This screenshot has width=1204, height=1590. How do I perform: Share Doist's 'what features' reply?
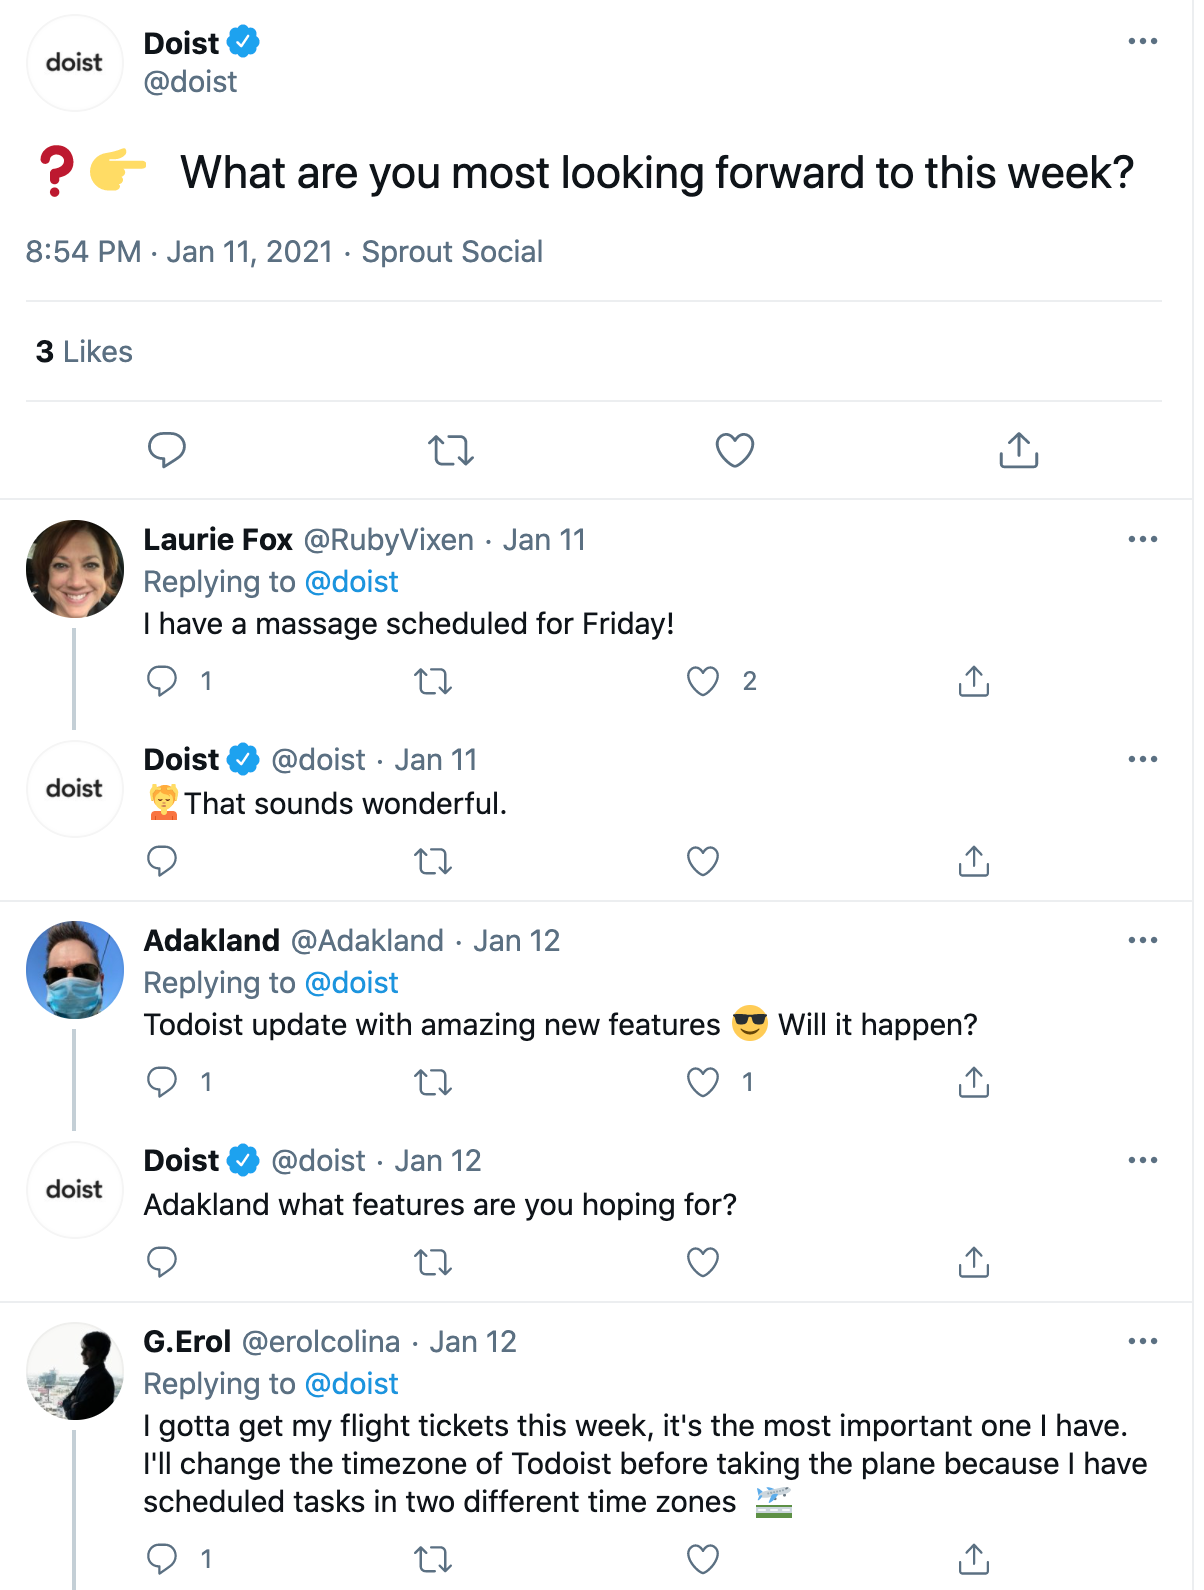click(974, 1262)
